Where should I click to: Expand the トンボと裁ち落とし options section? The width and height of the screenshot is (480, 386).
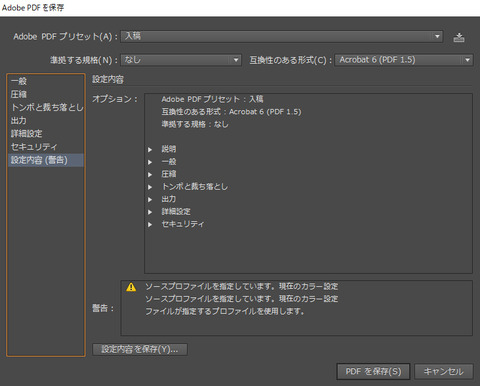[x=150, y=187]
